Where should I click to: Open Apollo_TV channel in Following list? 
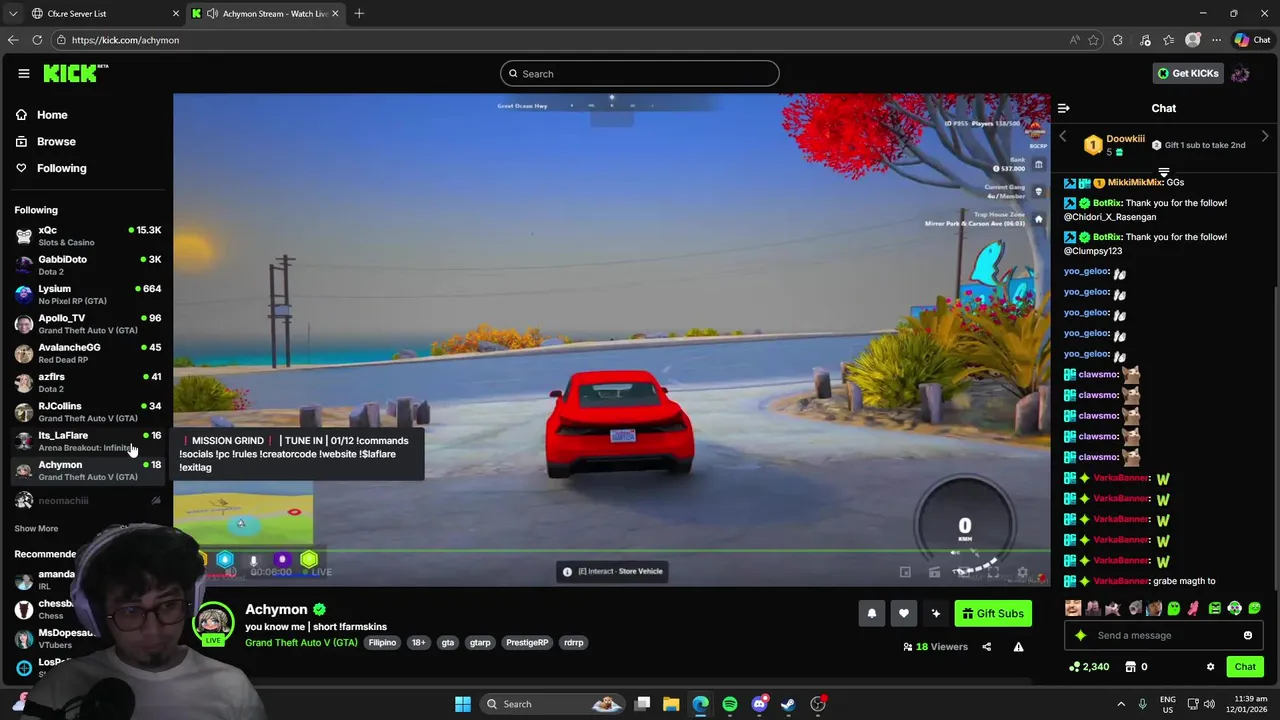point(88,323)
